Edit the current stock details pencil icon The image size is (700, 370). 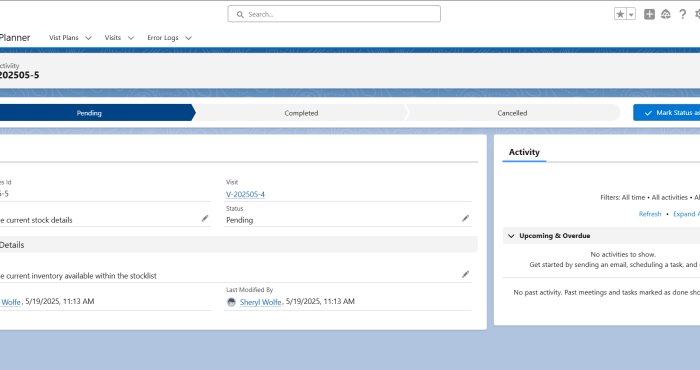click(x=205, y=218)
